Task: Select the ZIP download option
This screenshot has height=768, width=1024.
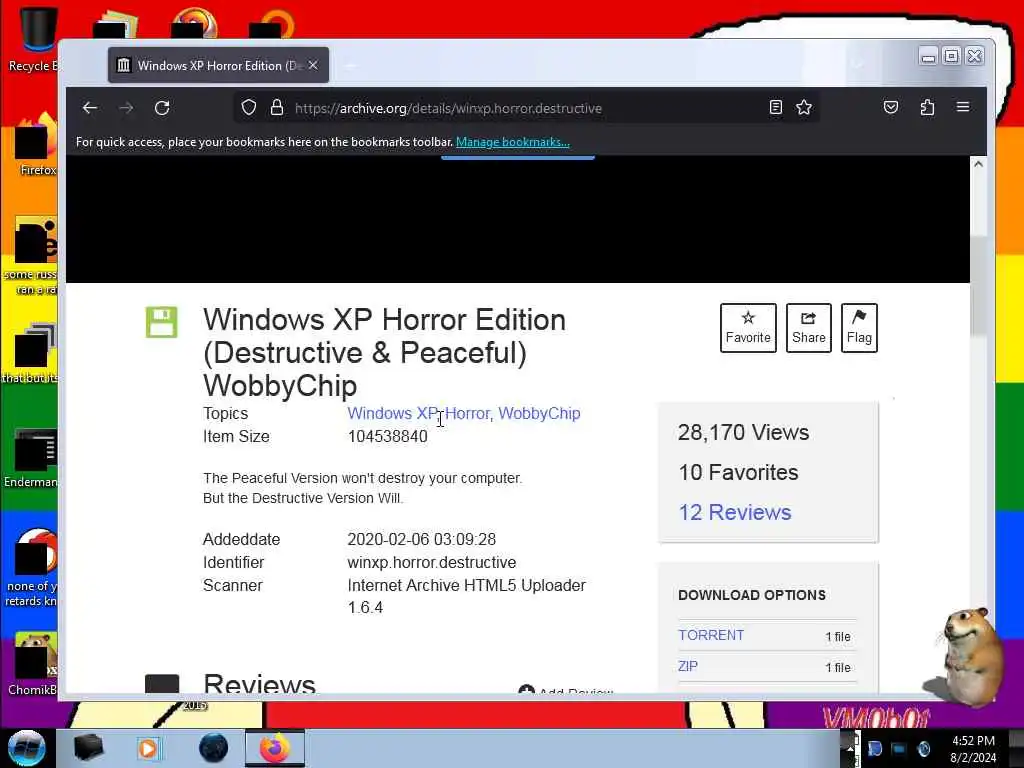Action: click(688, 666)
